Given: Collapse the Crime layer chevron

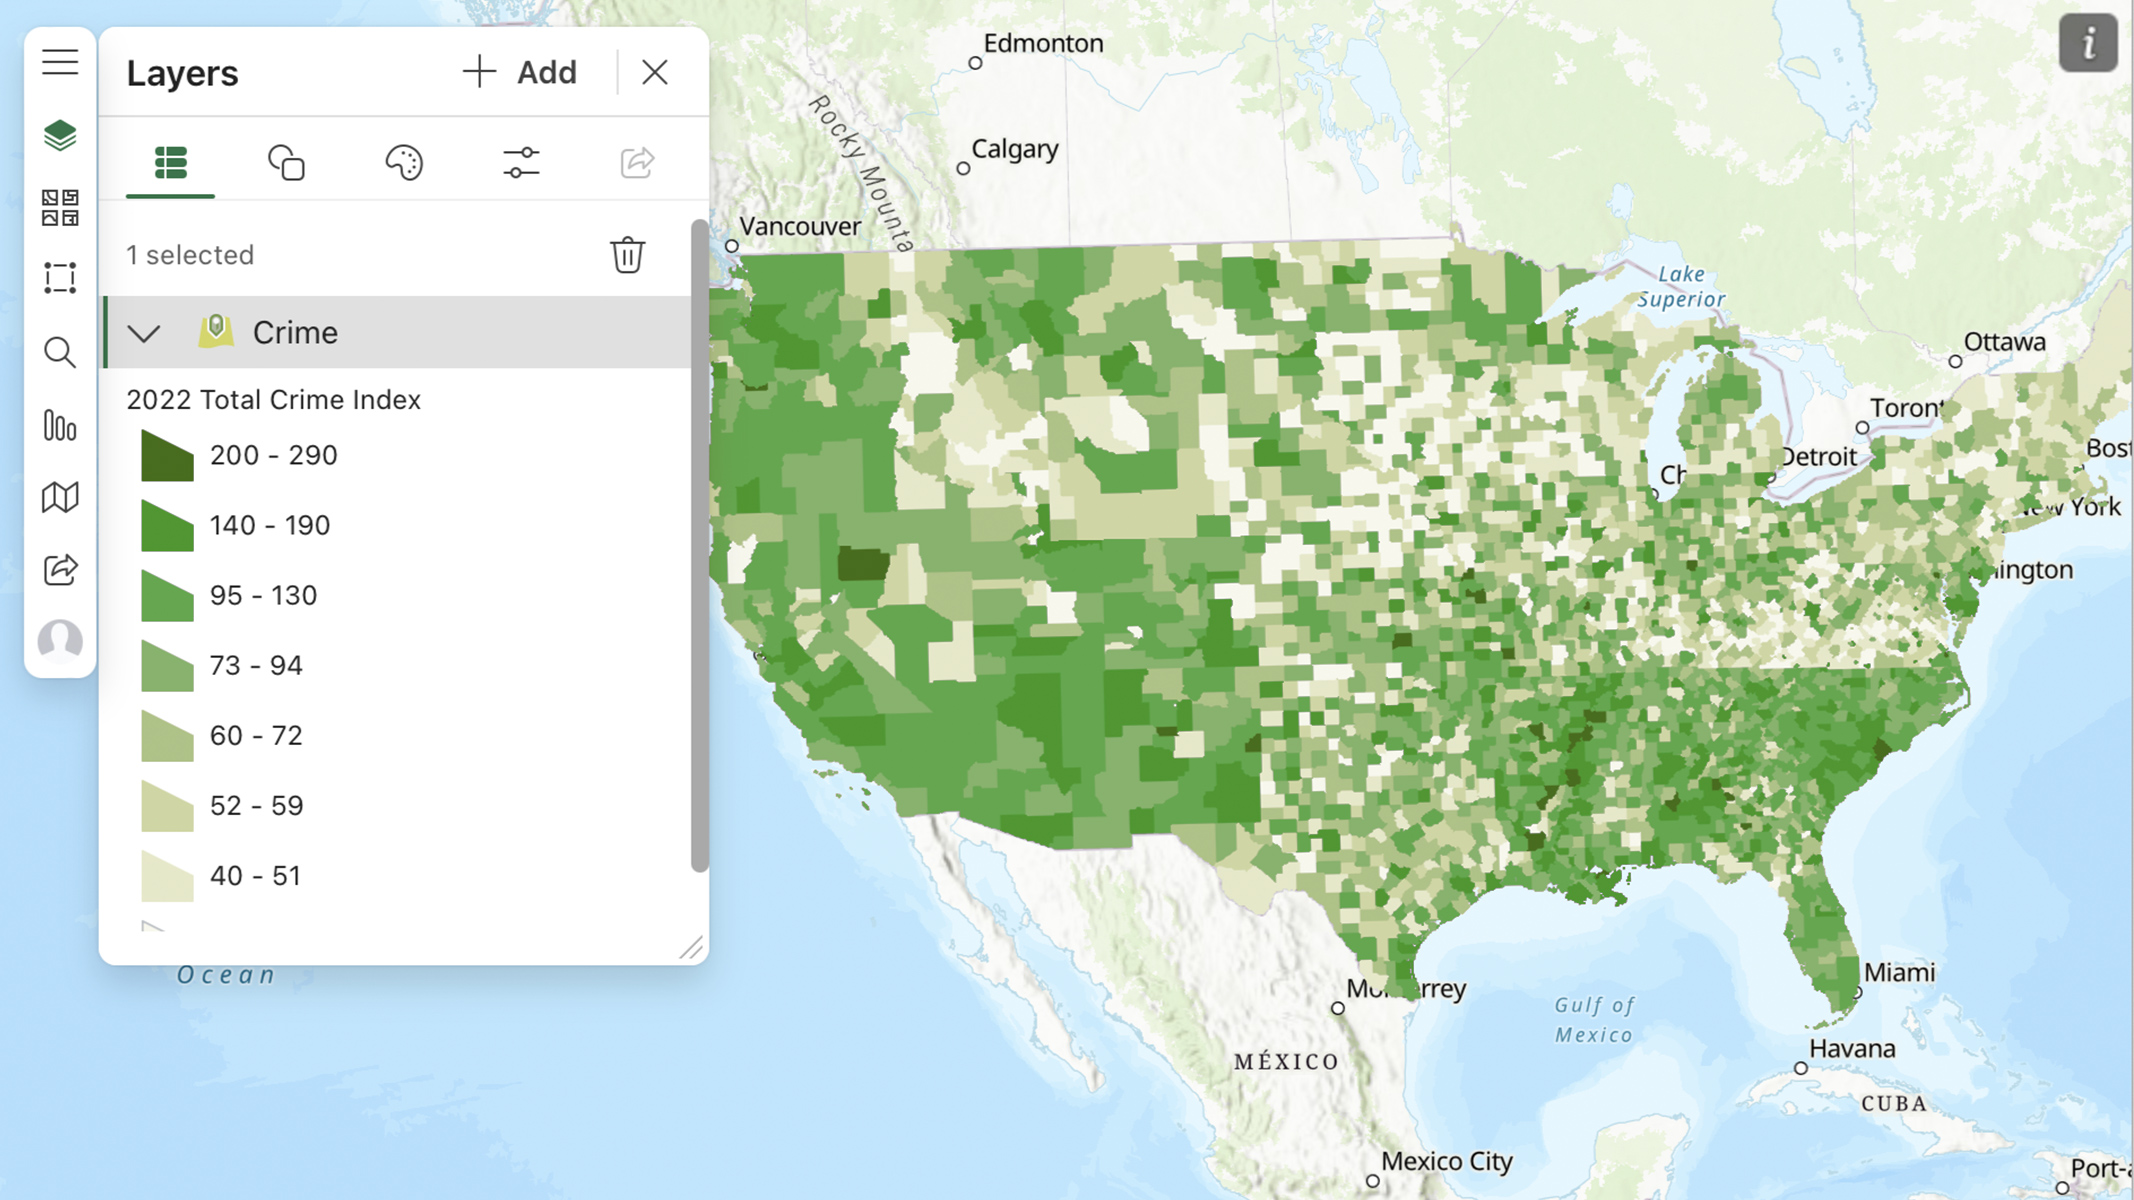Looking at the screenshot, I should (145, 333).
